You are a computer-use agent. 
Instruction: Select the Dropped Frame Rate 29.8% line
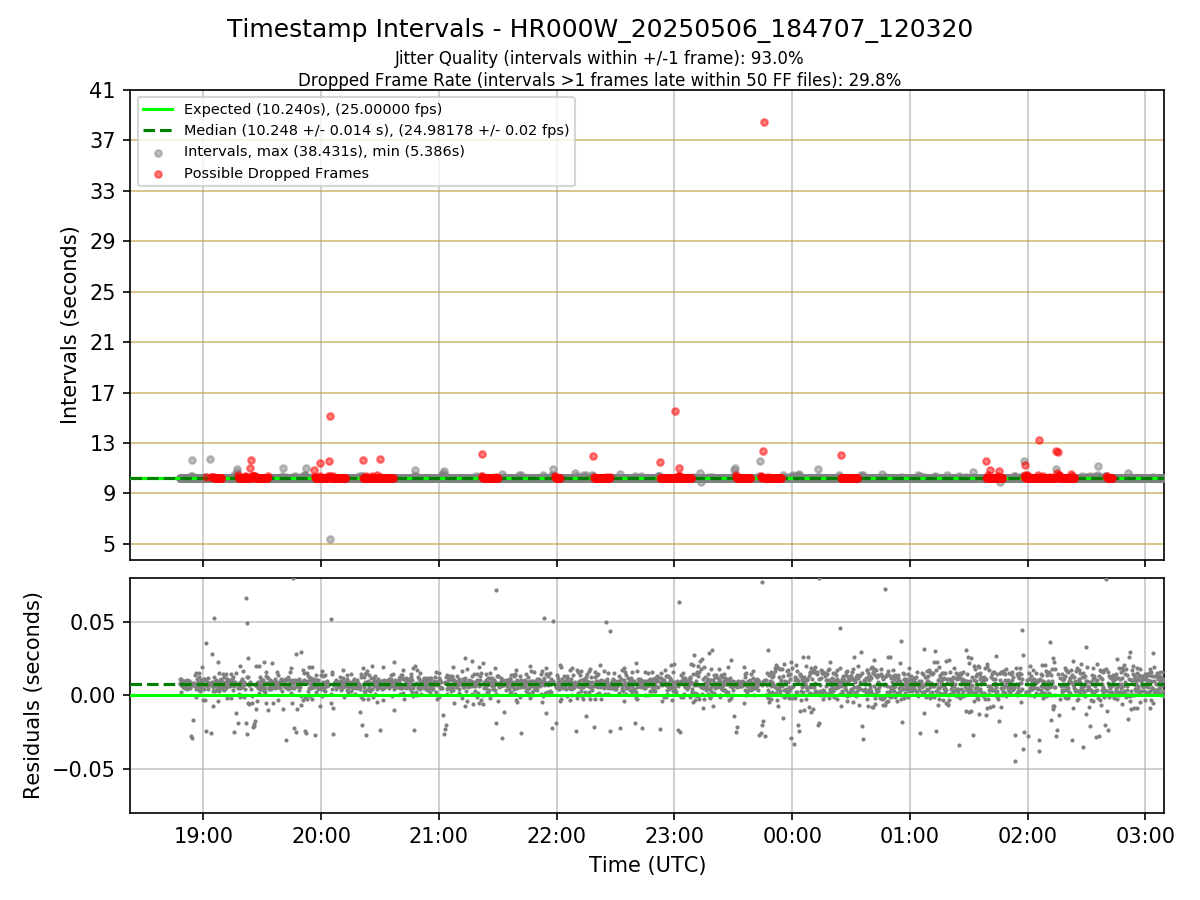click(599, 80)
